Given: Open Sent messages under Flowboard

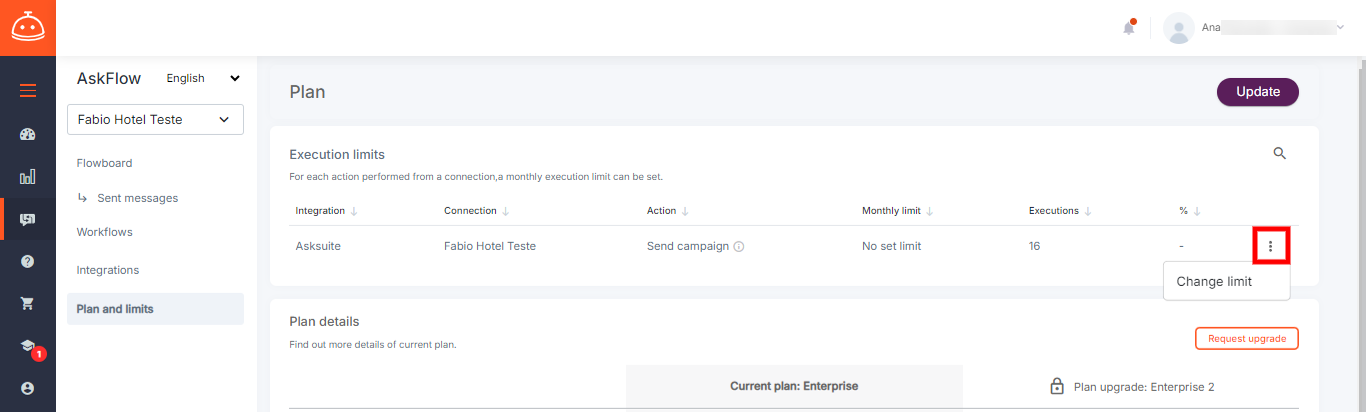Looking at the screenshot, I should pos(138,198).
